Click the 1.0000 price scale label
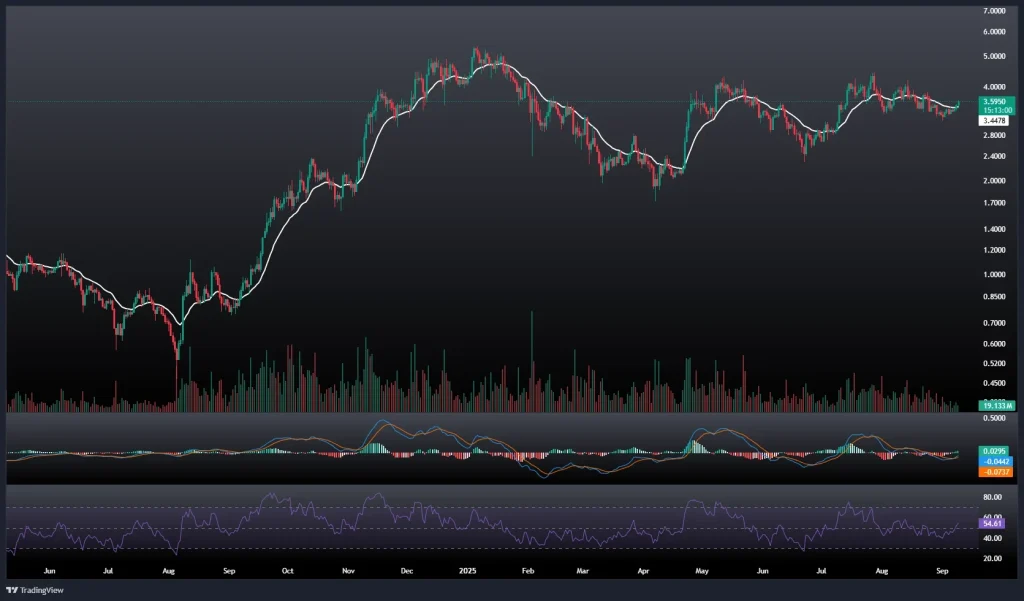The width and height of the screenshot is (1024, 601). tap(995, 274)
